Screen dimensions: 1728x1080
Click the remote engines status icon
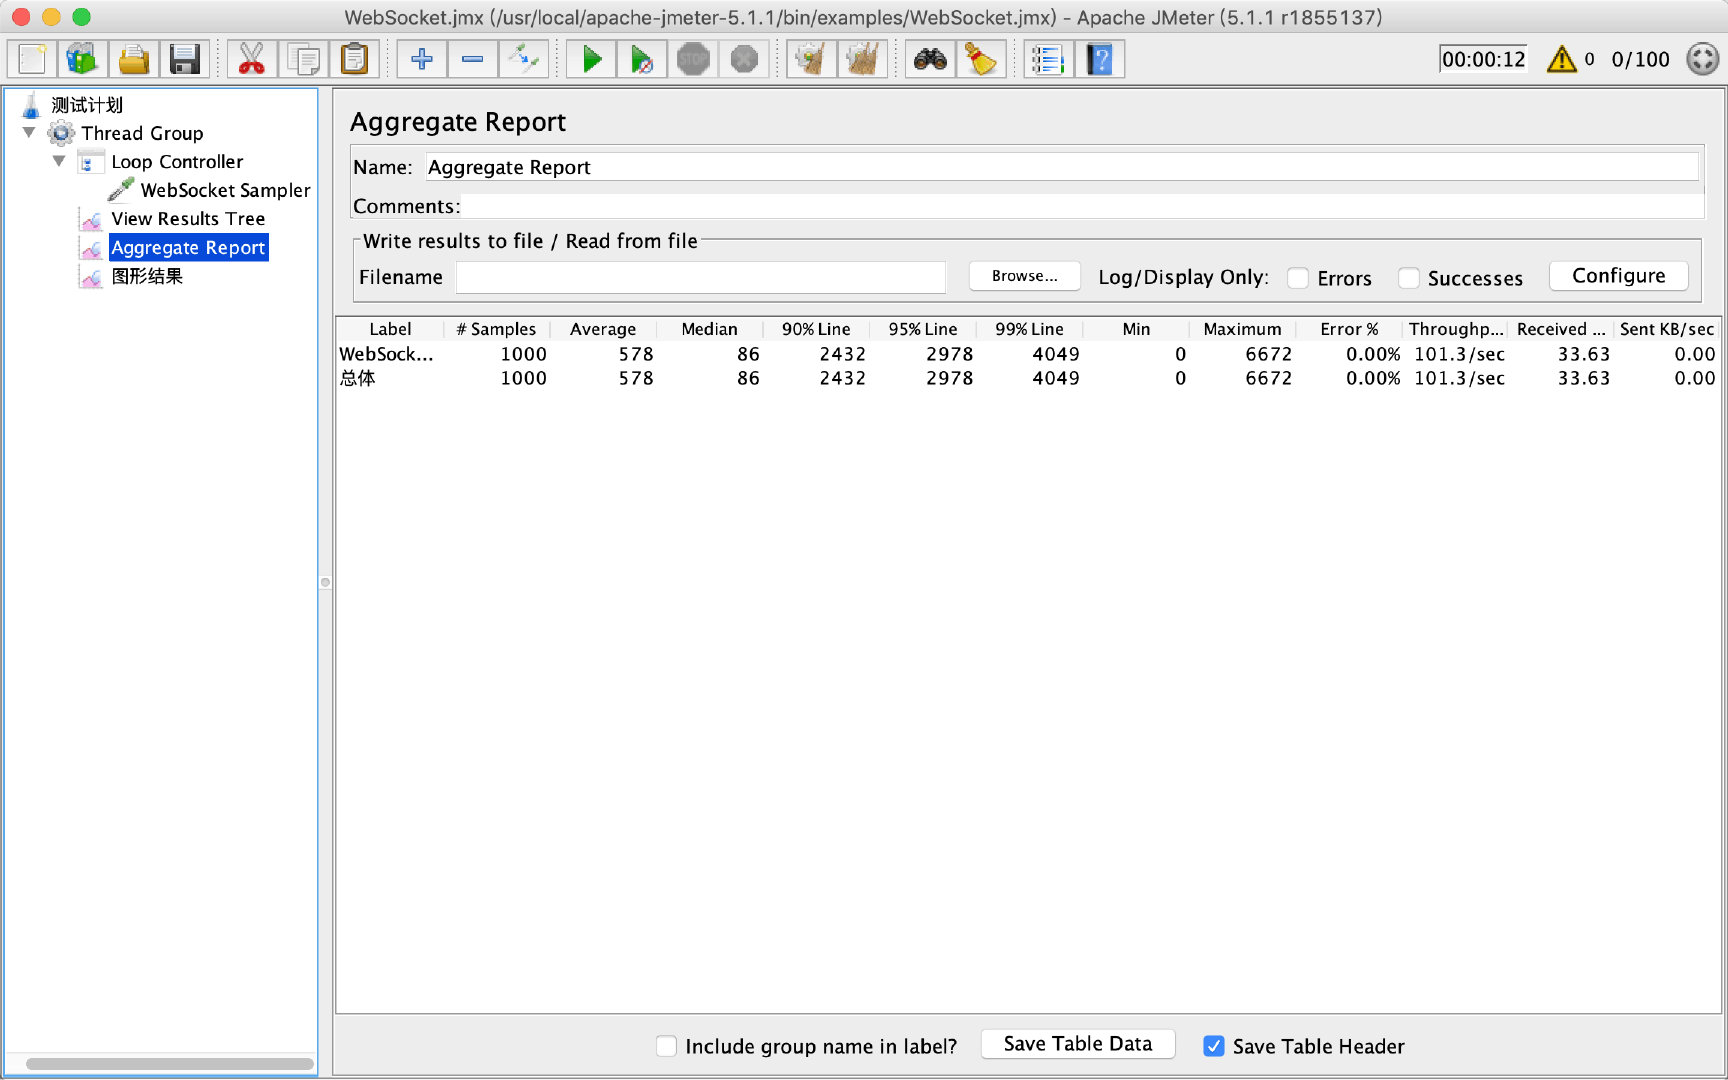[1702, 59]
